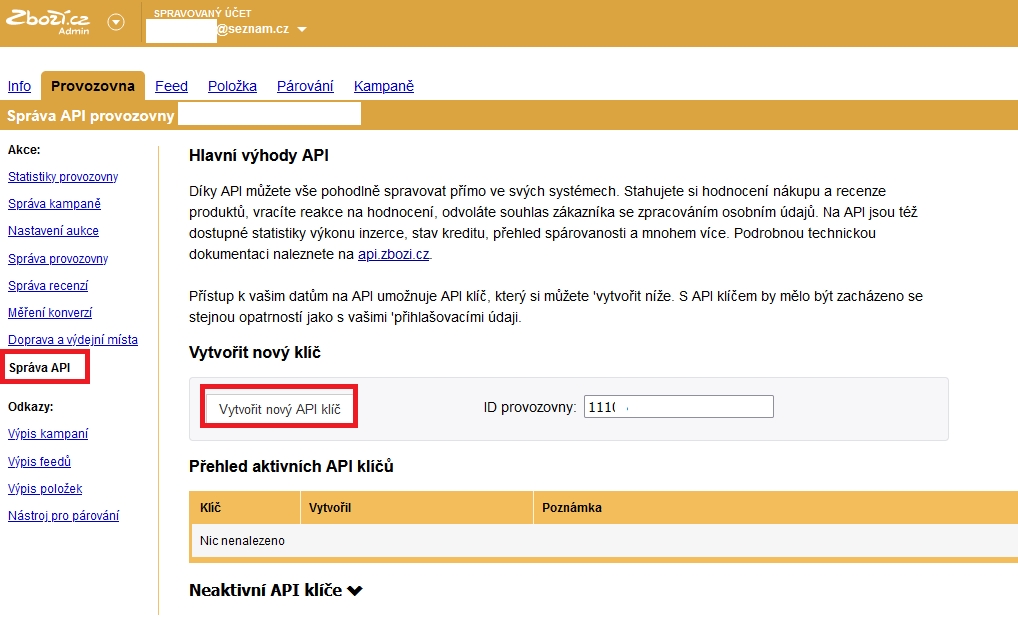Open Měření konverzí page
This screenshot has height=620, width=1018.
click(x=50, y=313)
